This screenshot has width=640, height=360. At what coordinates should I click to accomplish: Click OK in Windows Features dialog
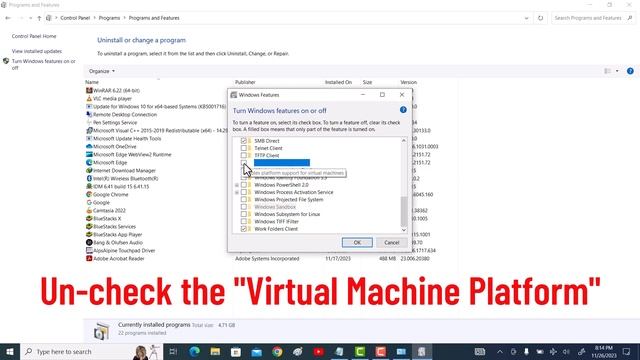point(357,242)
